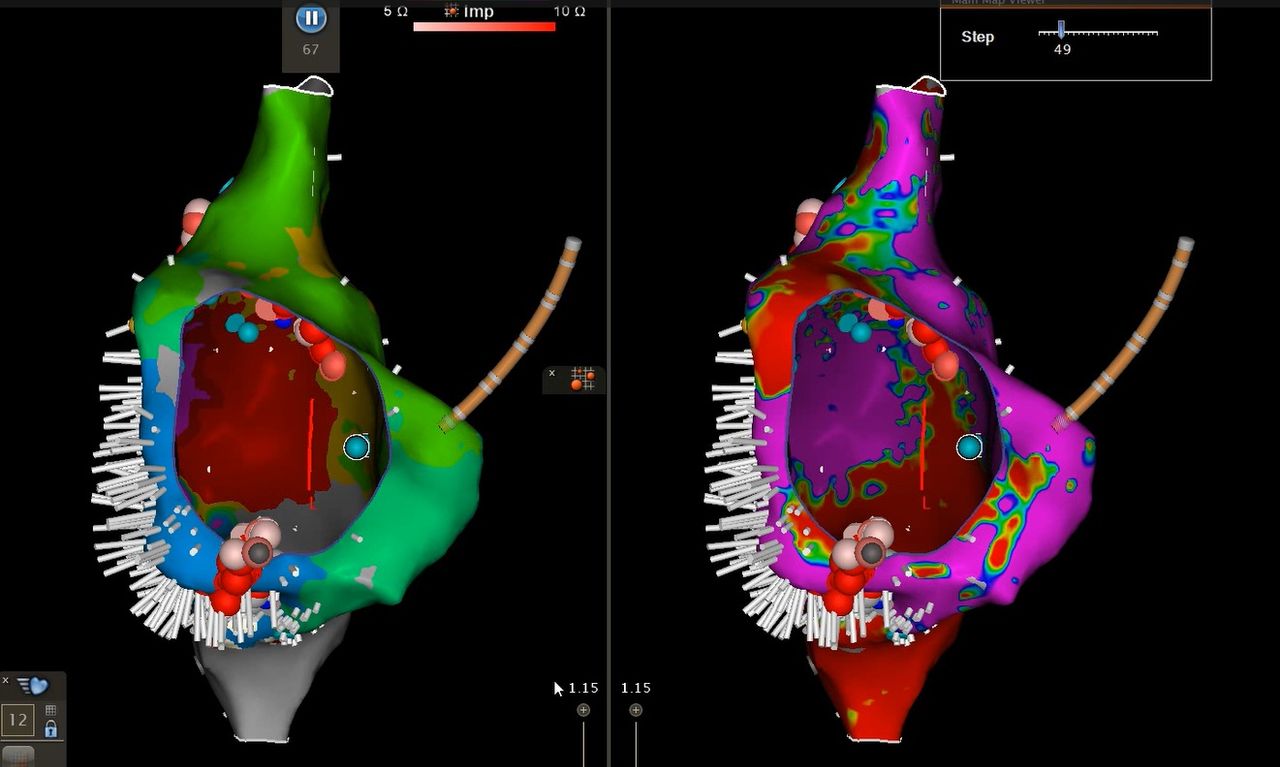Click the ablation tag grid icon
The width and height of the screenshot is (1280, 767).
582,379
